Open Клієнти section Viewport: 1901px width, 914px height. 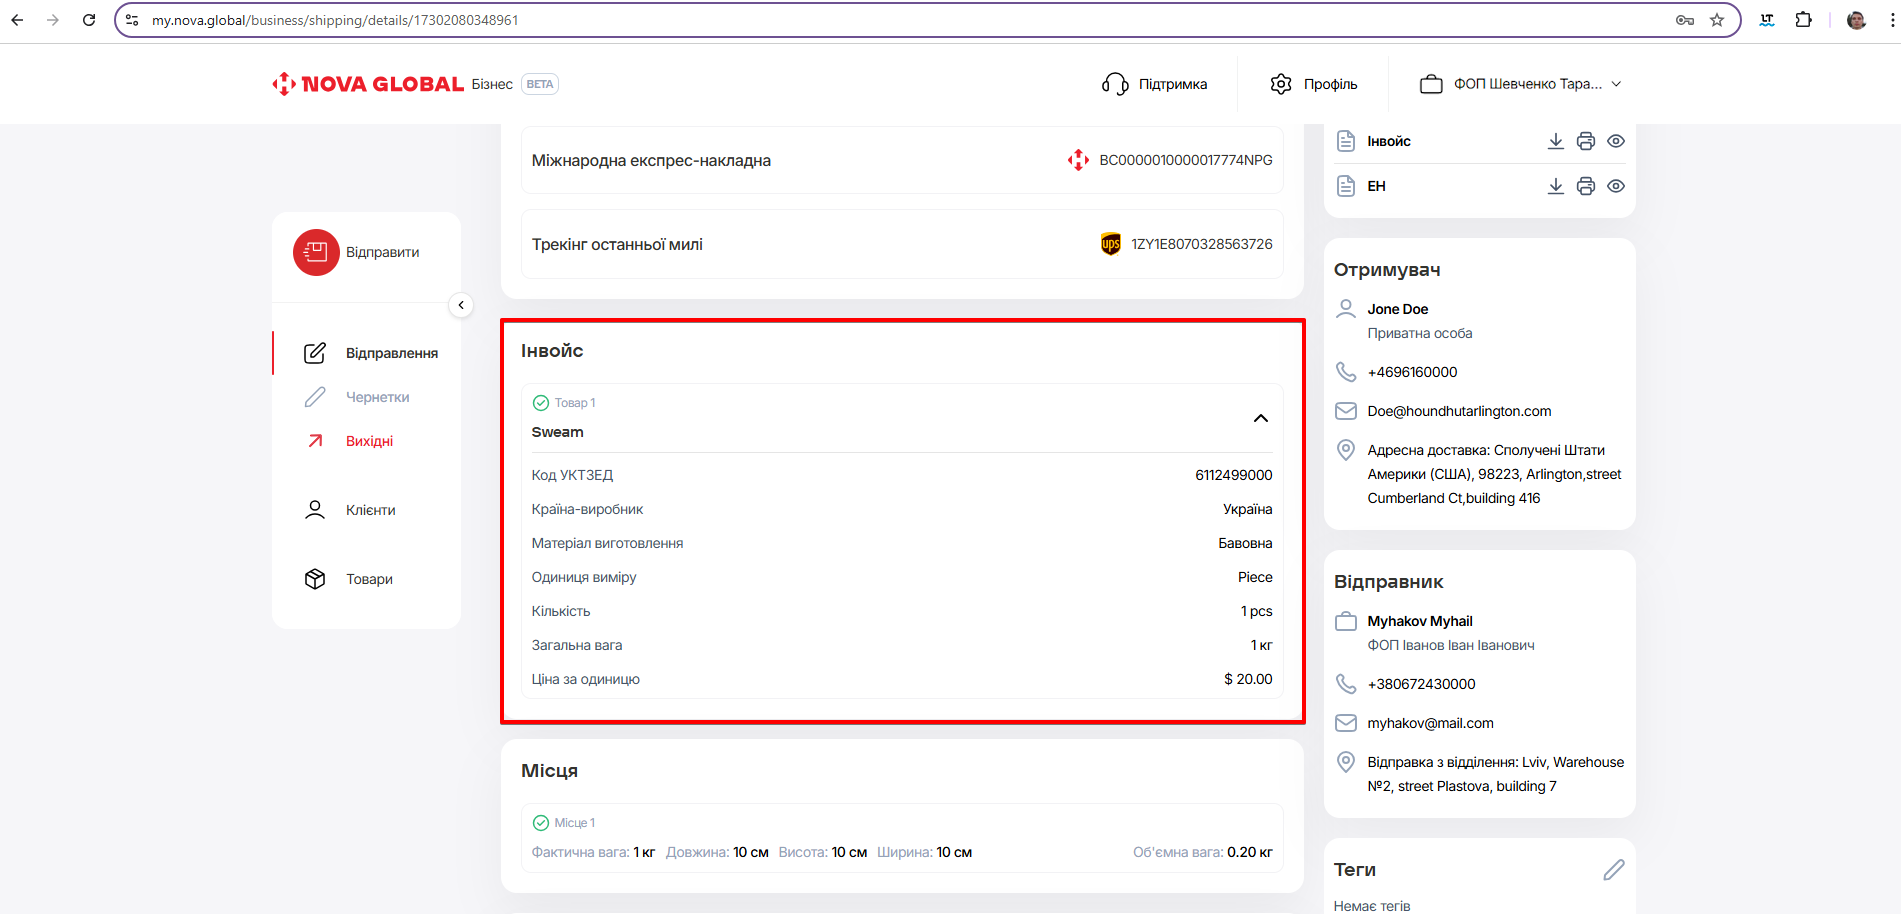(370, 510)
